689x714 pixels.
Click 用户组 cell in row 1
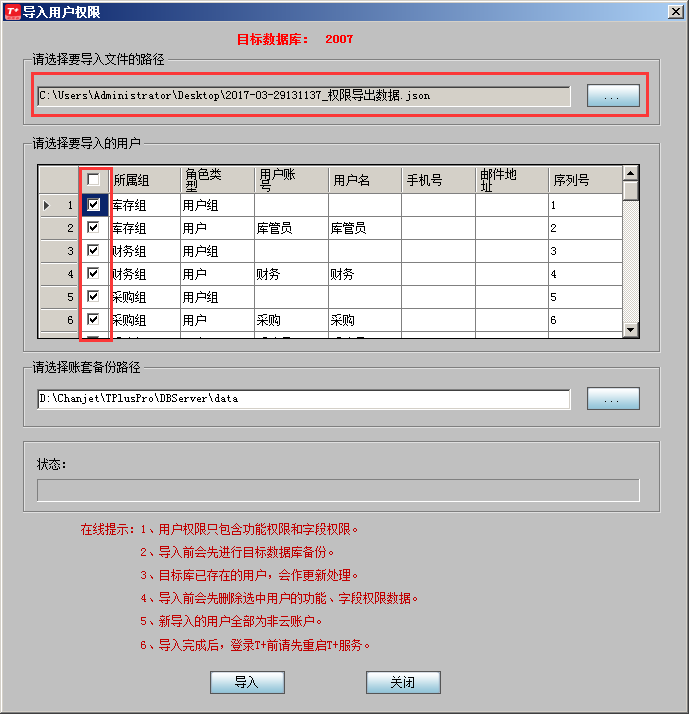[218, 205]
